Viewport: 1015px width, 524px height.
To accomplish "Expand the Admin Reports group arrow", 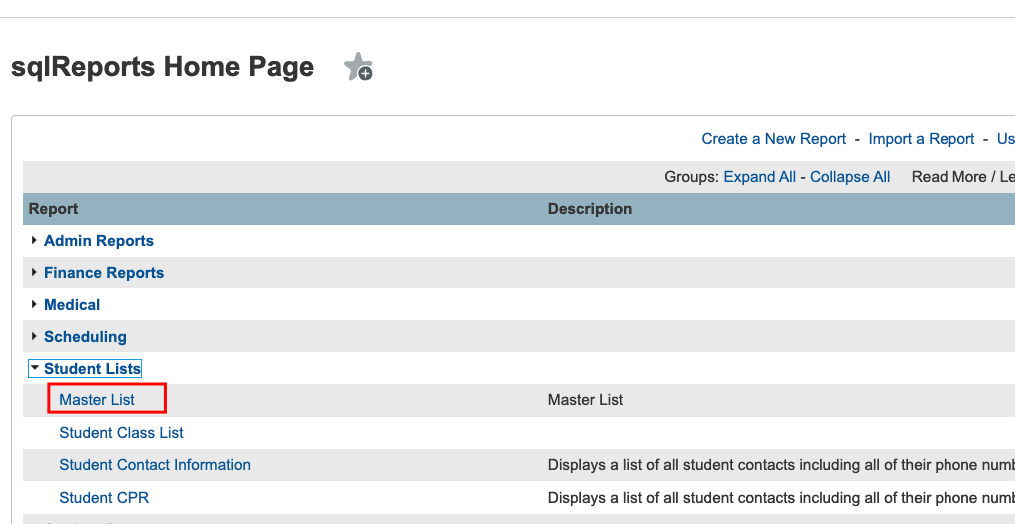I will coord(34,240).
